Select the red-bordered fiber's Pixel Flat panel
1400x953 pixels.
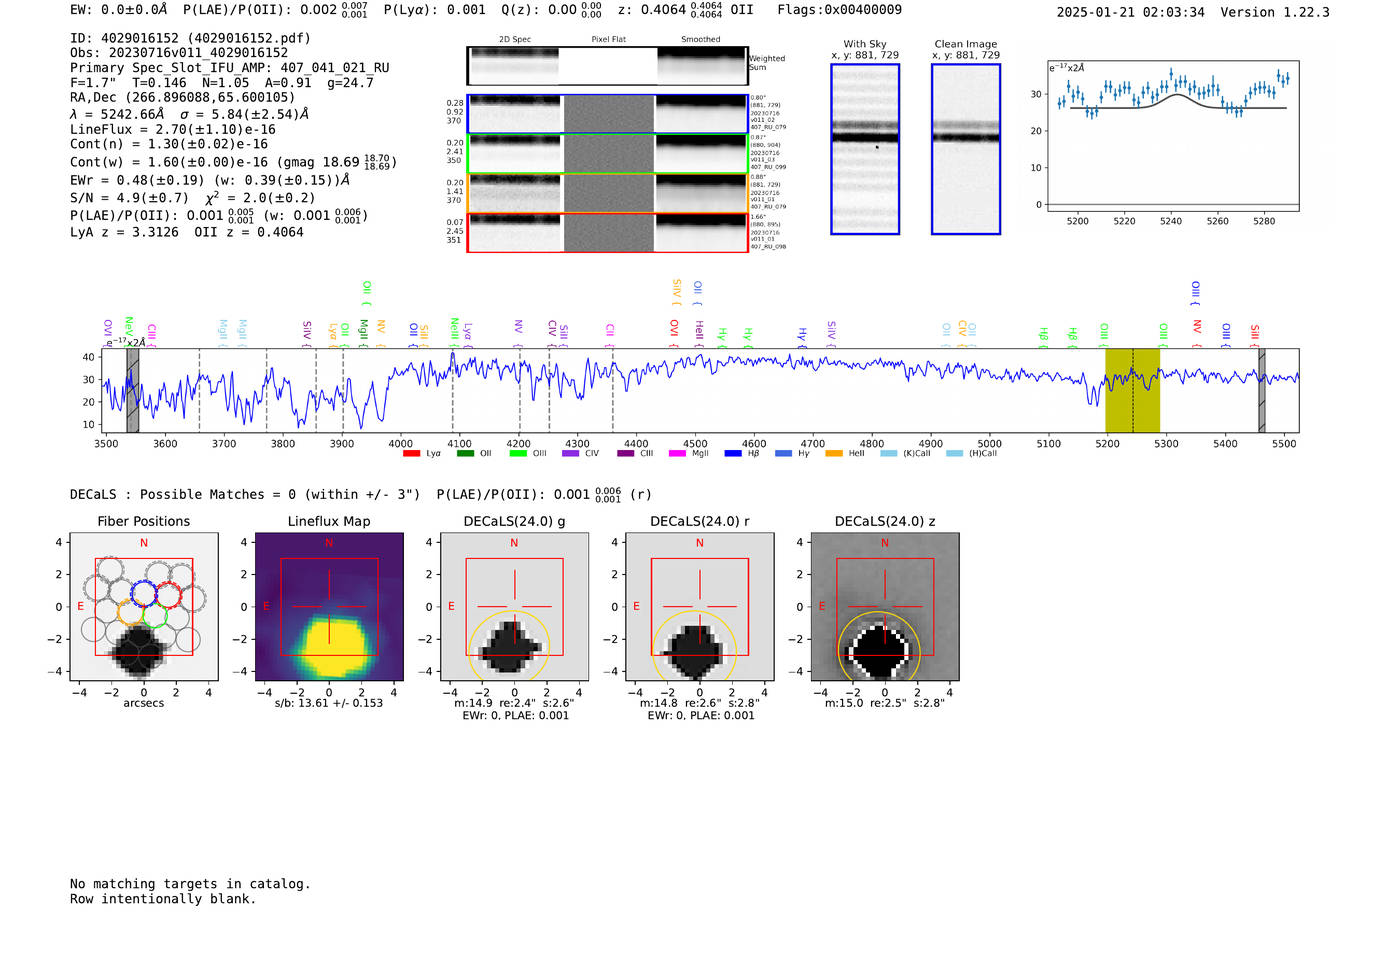[x=609, y=233]
